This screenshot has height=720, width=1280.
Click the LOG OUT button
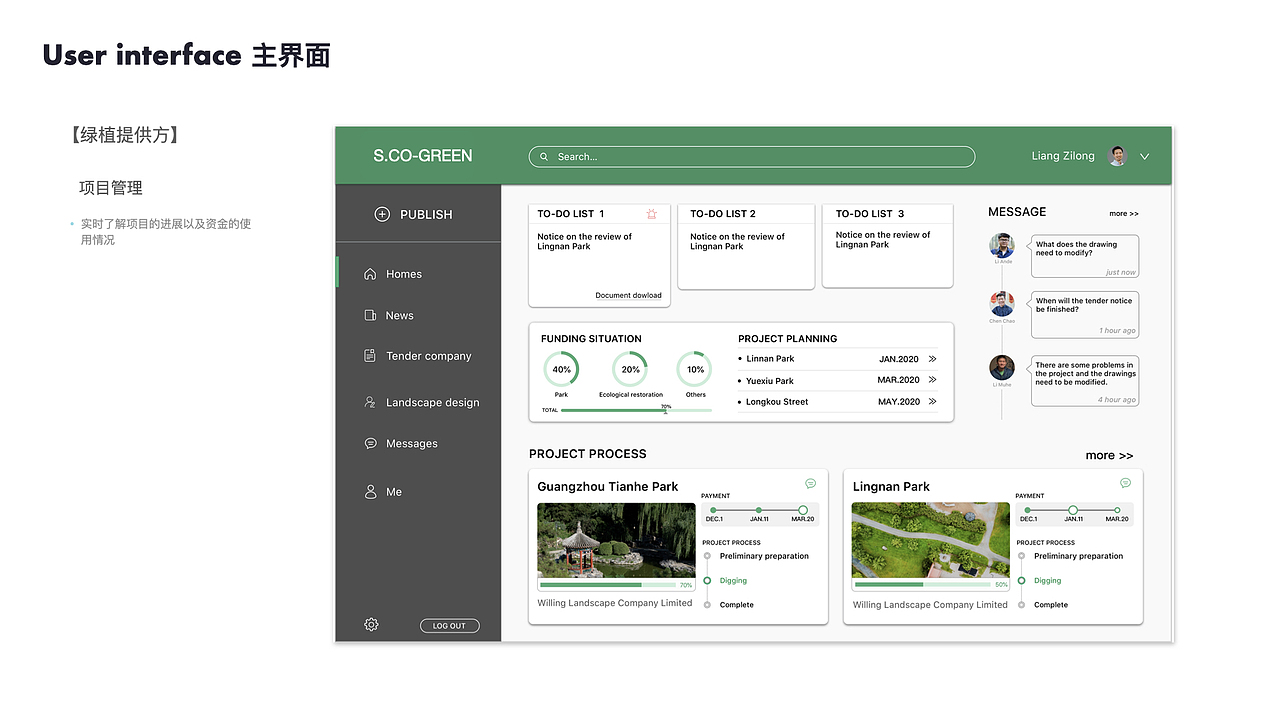[x=449, y=626]
